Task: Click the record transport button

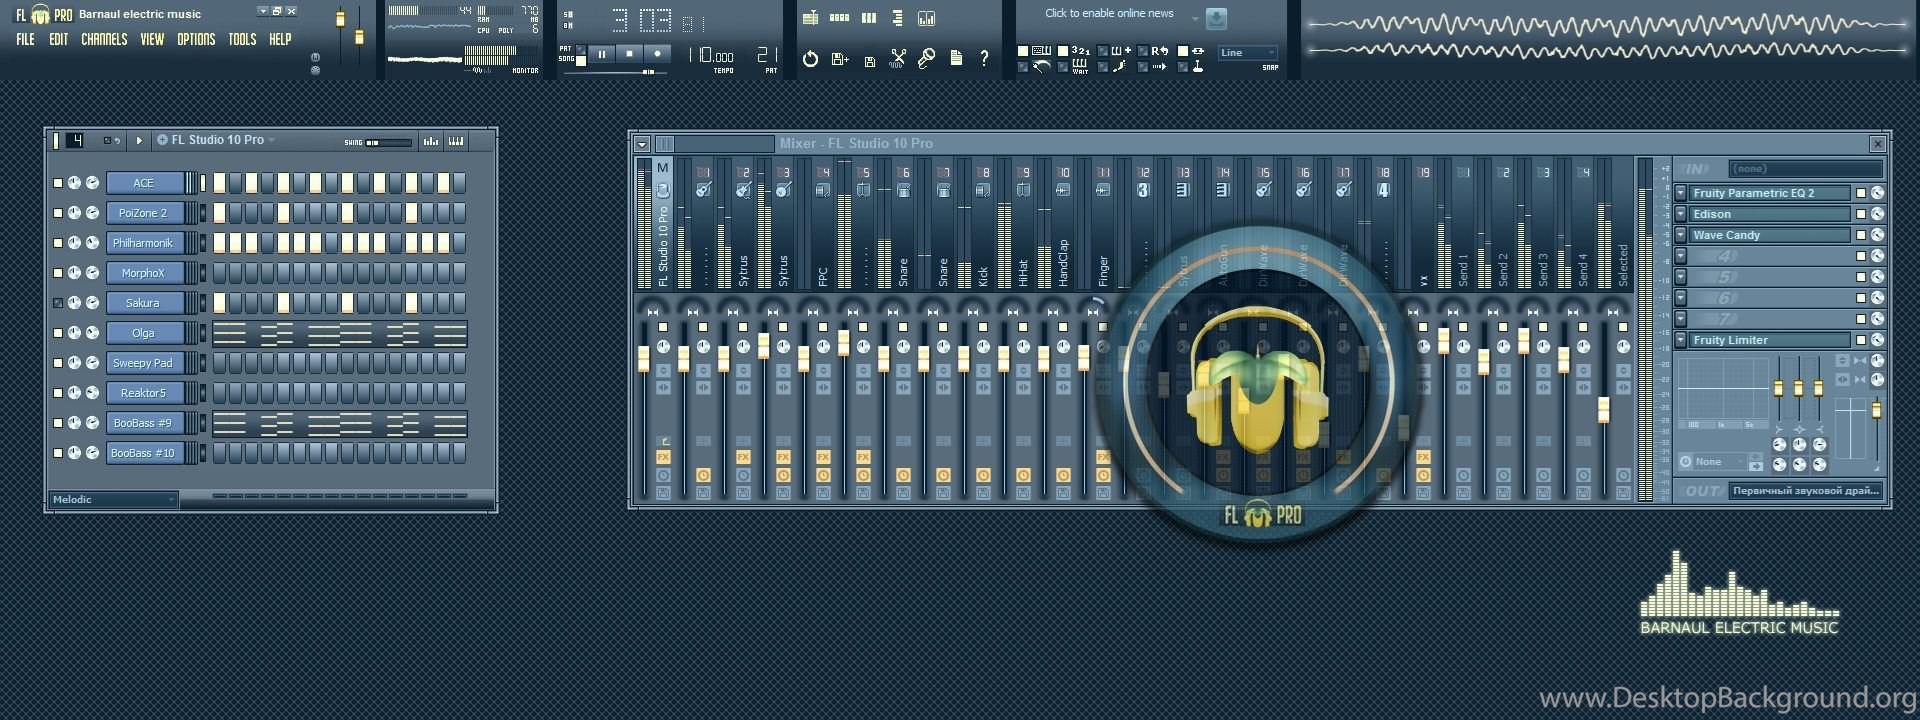Action: tap(657, 54)
